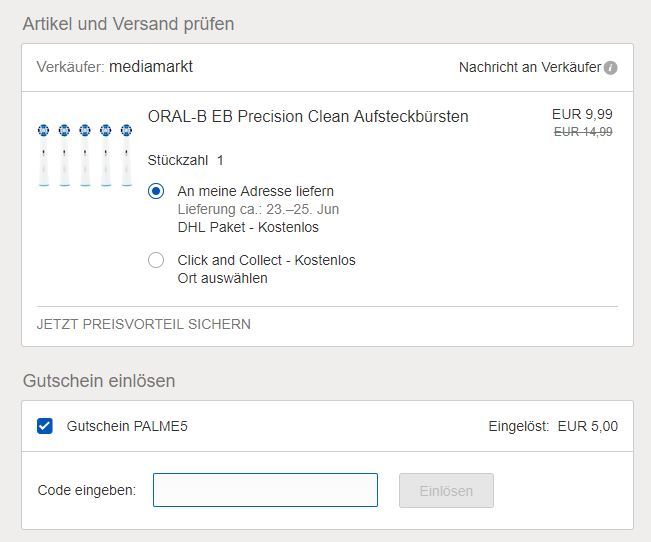Click the Einlösen button

pyautogui.click(x=446, y=490)
